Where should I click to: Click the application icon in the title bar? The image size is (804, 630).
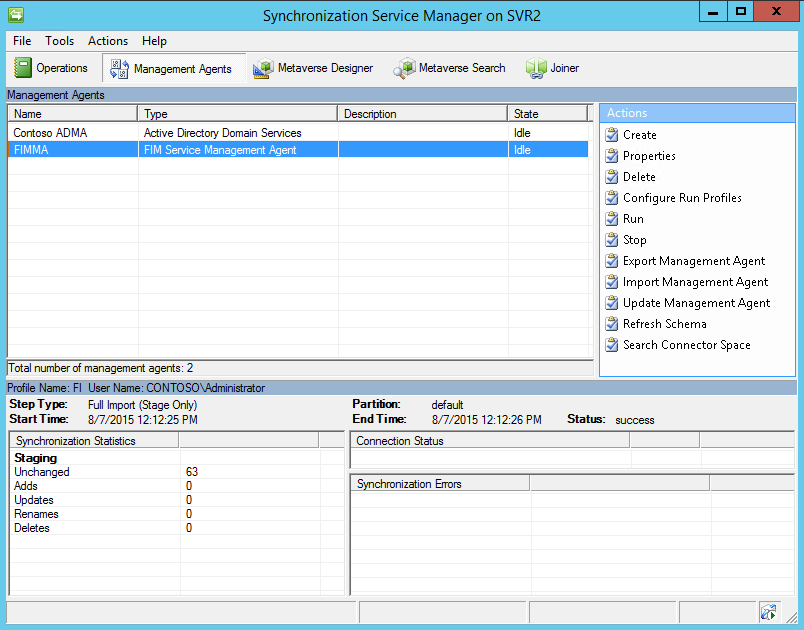[x=16, y=14]
